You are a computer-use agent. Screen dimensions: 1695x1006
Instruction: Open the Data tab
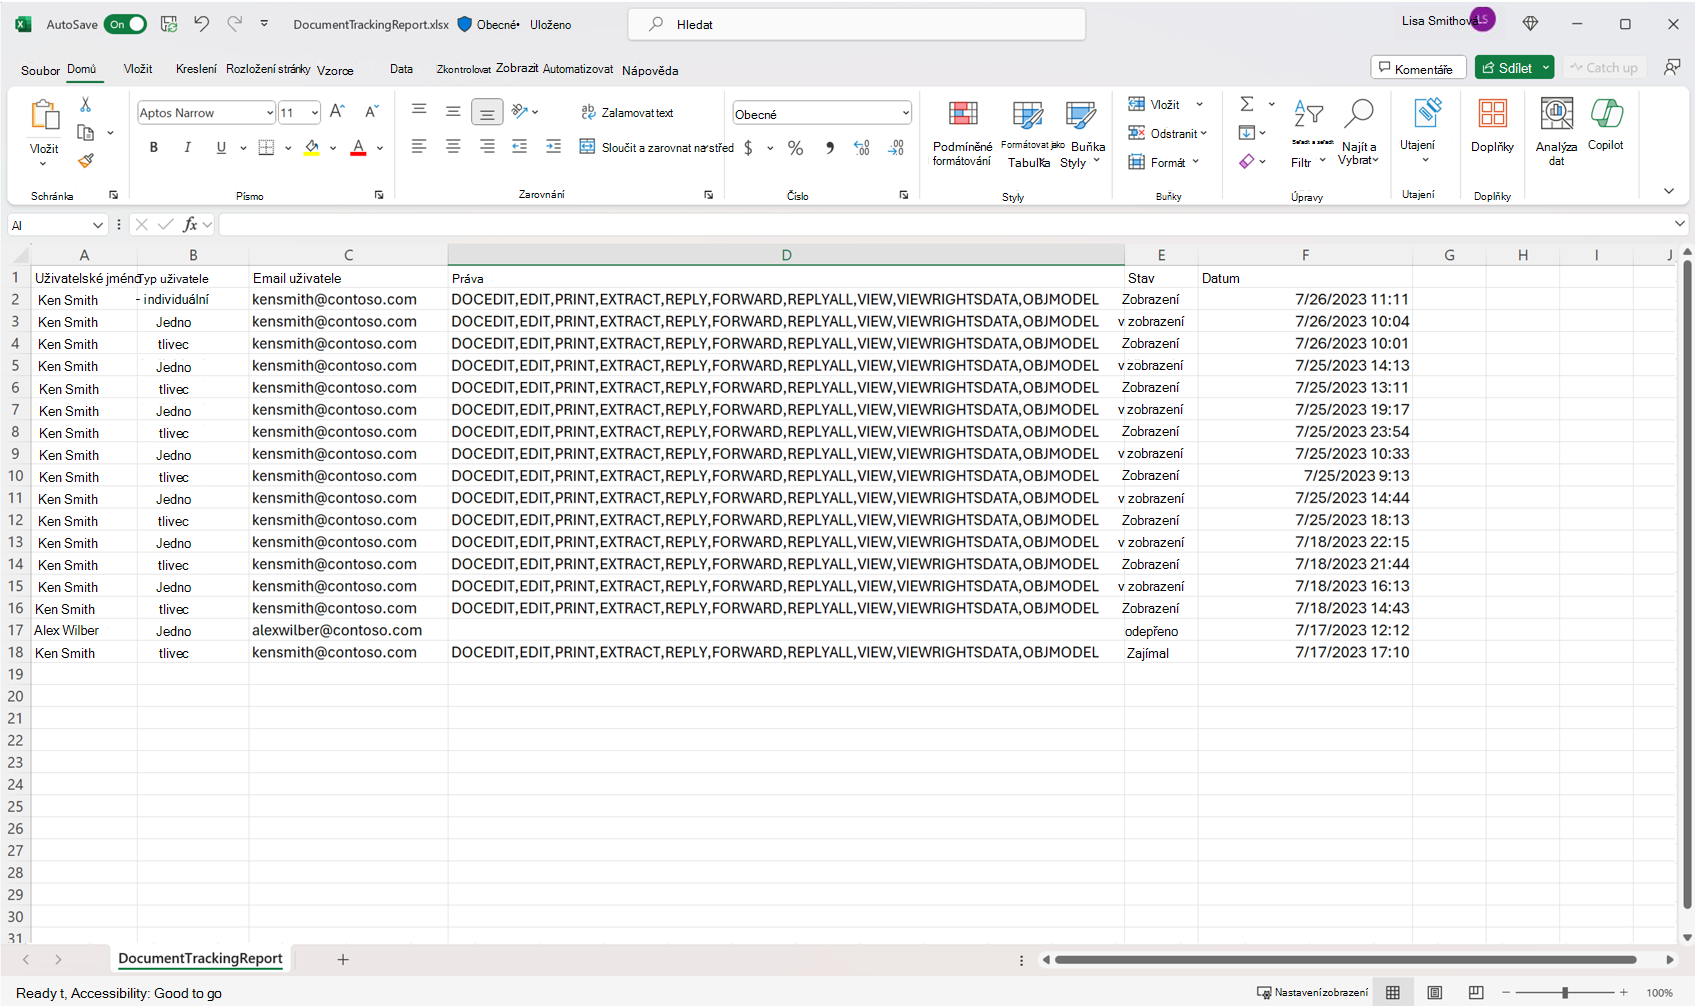401,69
